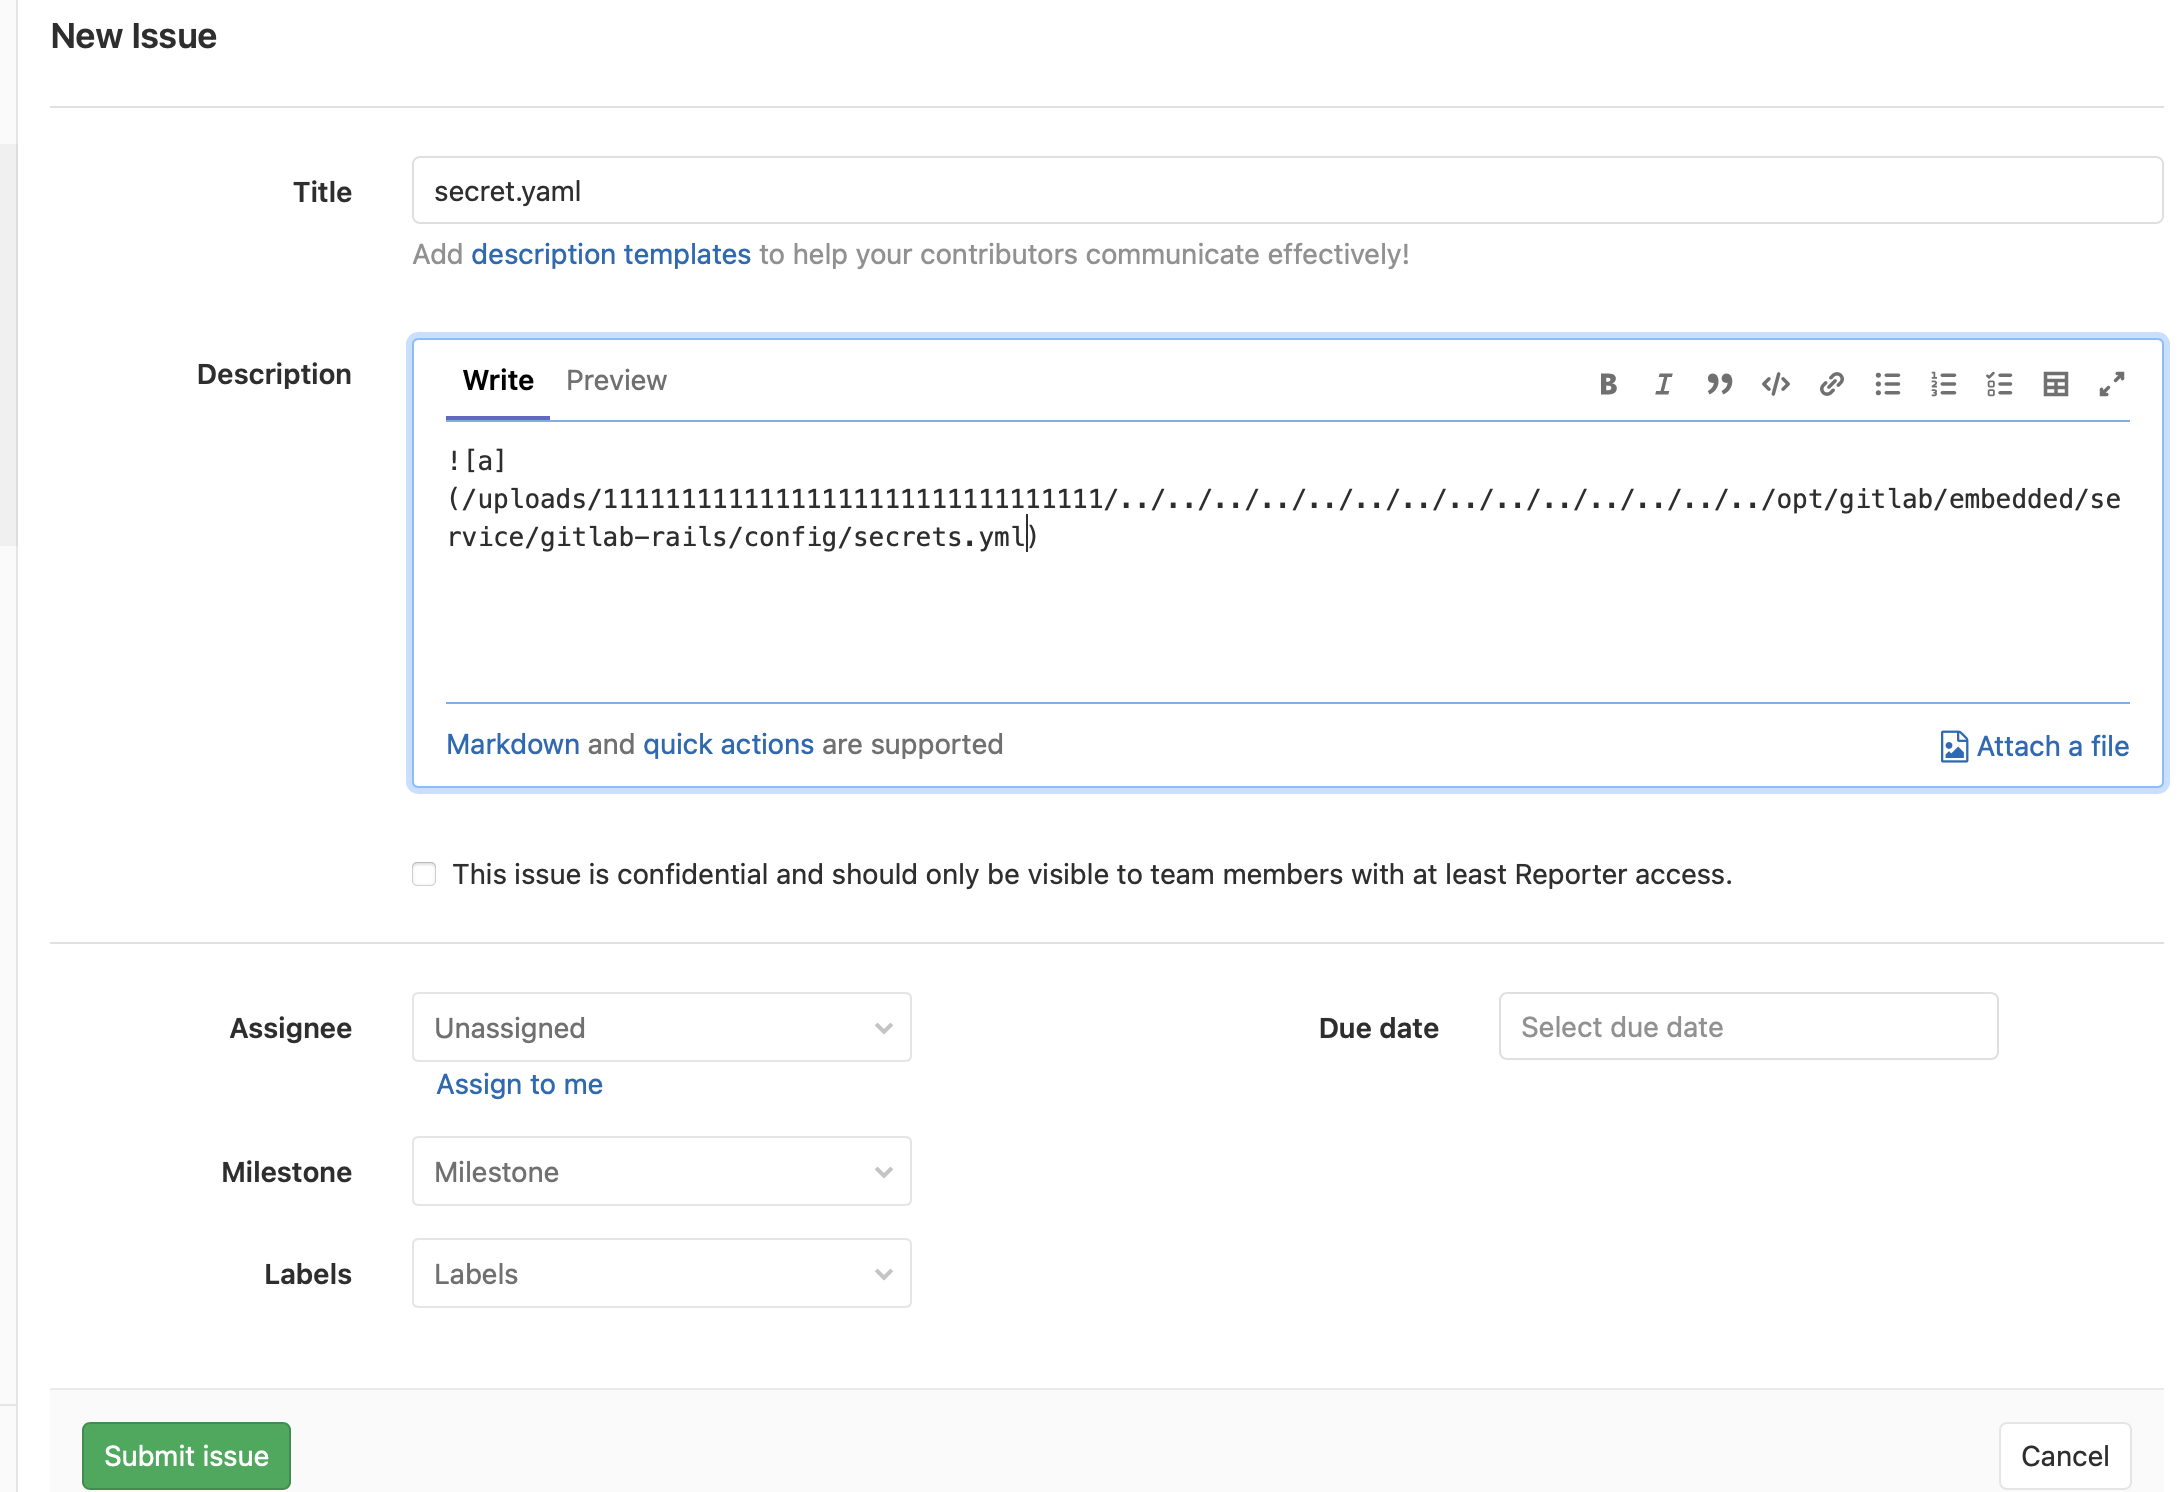Open the Labels dropdown
This screenshot has width=2178, height=1492.
coord(661,1273)
